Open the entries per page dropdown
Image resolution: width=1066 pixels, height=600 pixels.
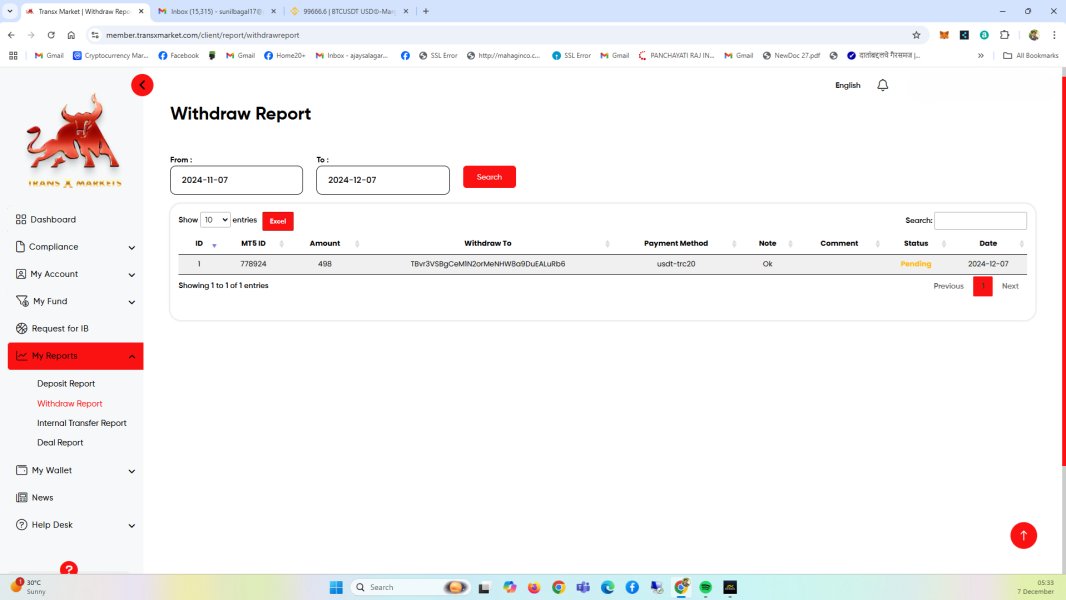point(215,220)
